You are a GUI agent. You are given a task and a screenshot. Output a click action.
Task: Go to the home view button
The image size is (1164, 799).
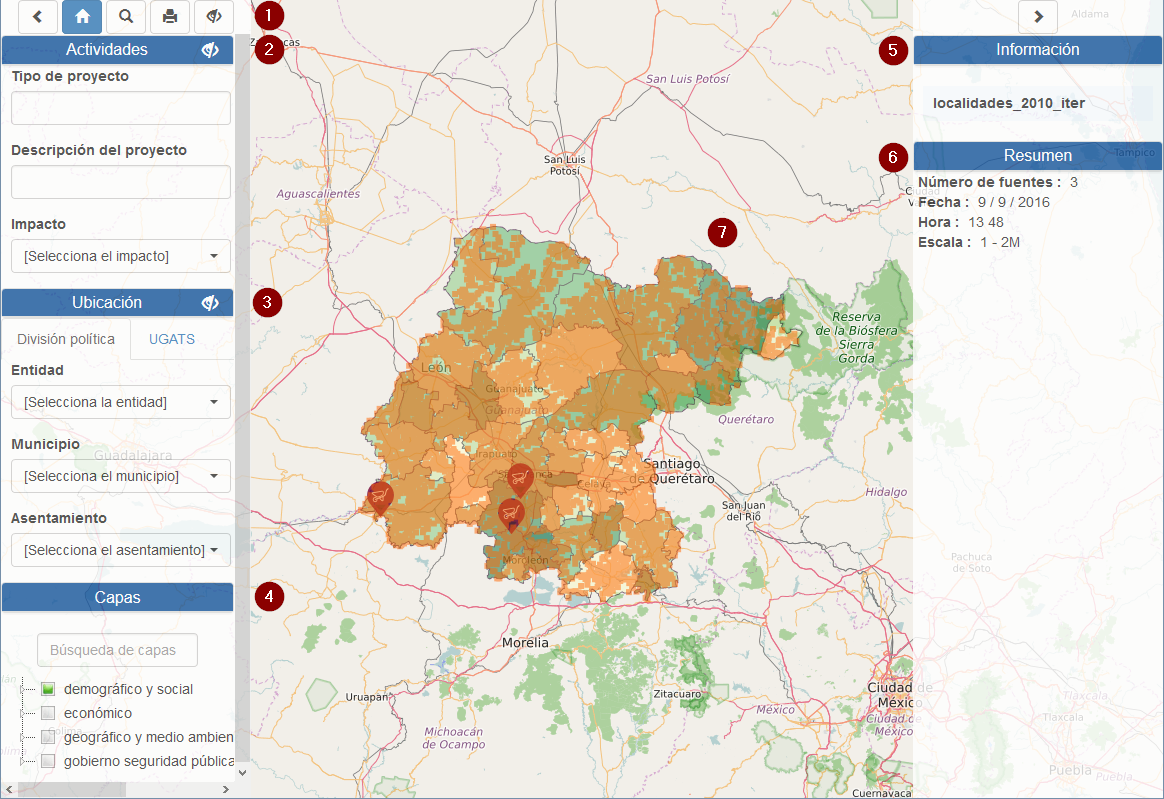point(82,16)
